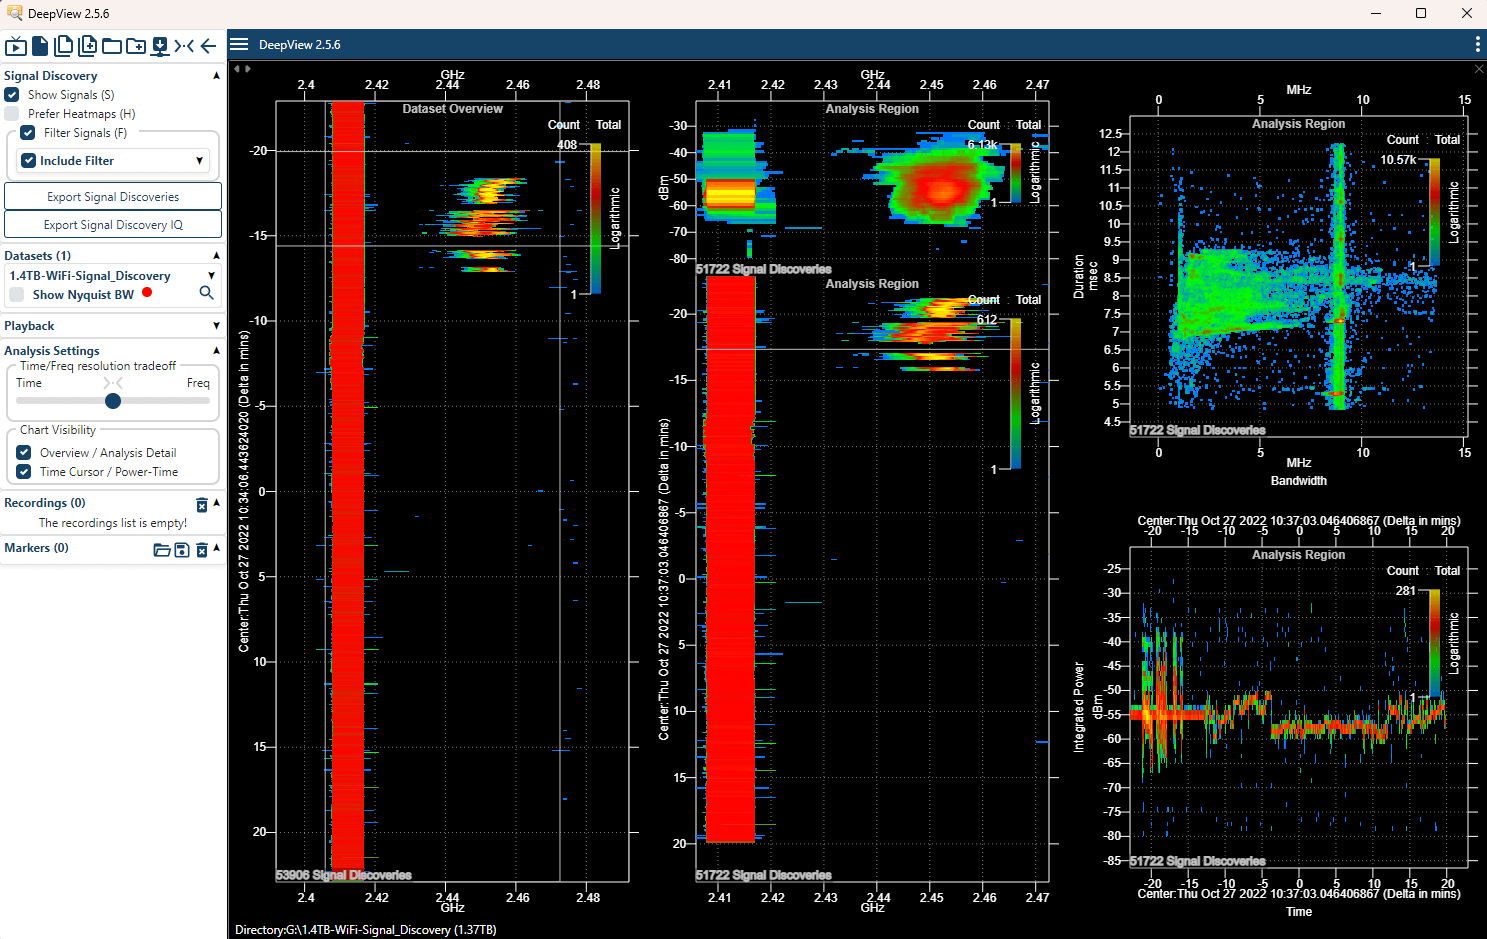
Task: Click the back arrow toolbar icon
Action: pos(208,45)
